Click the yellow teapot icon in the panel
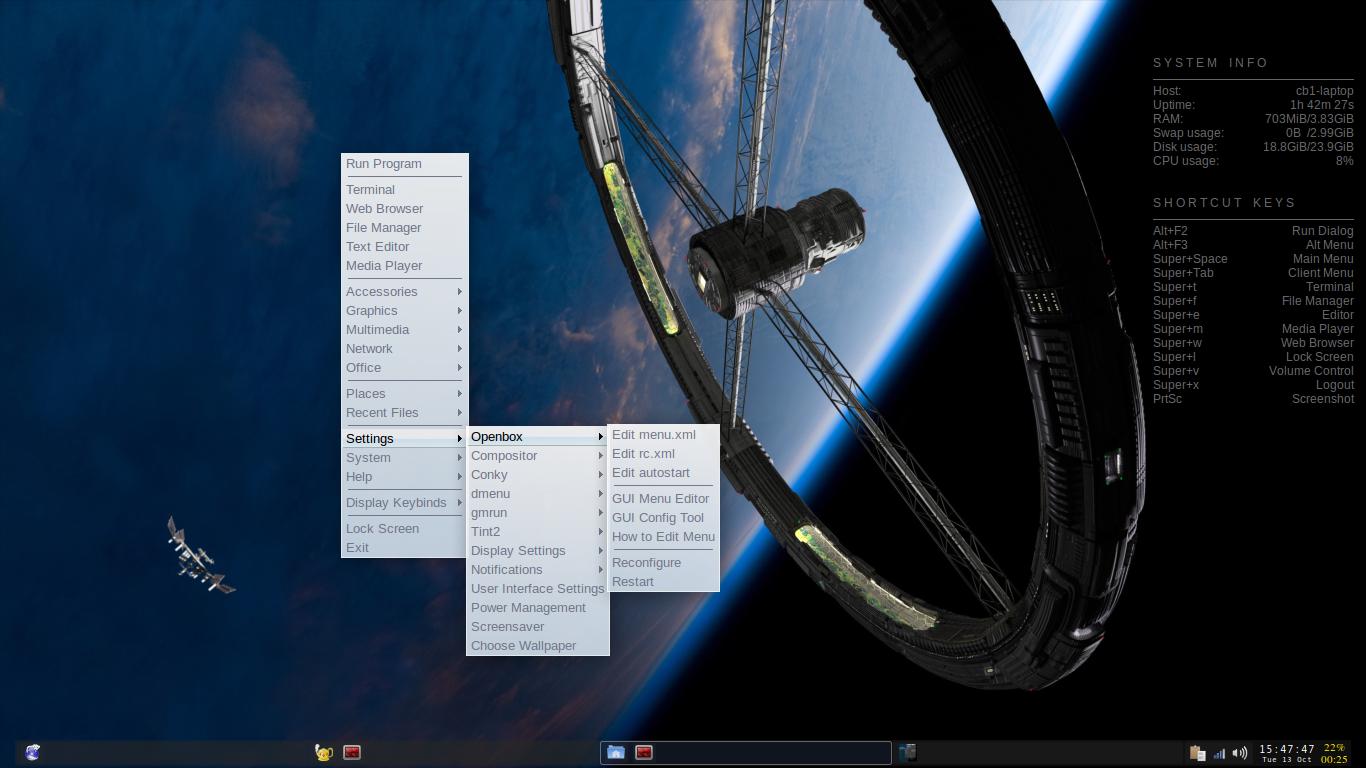The height and width of the screenshot is (768, 1366). coord(324,752)
